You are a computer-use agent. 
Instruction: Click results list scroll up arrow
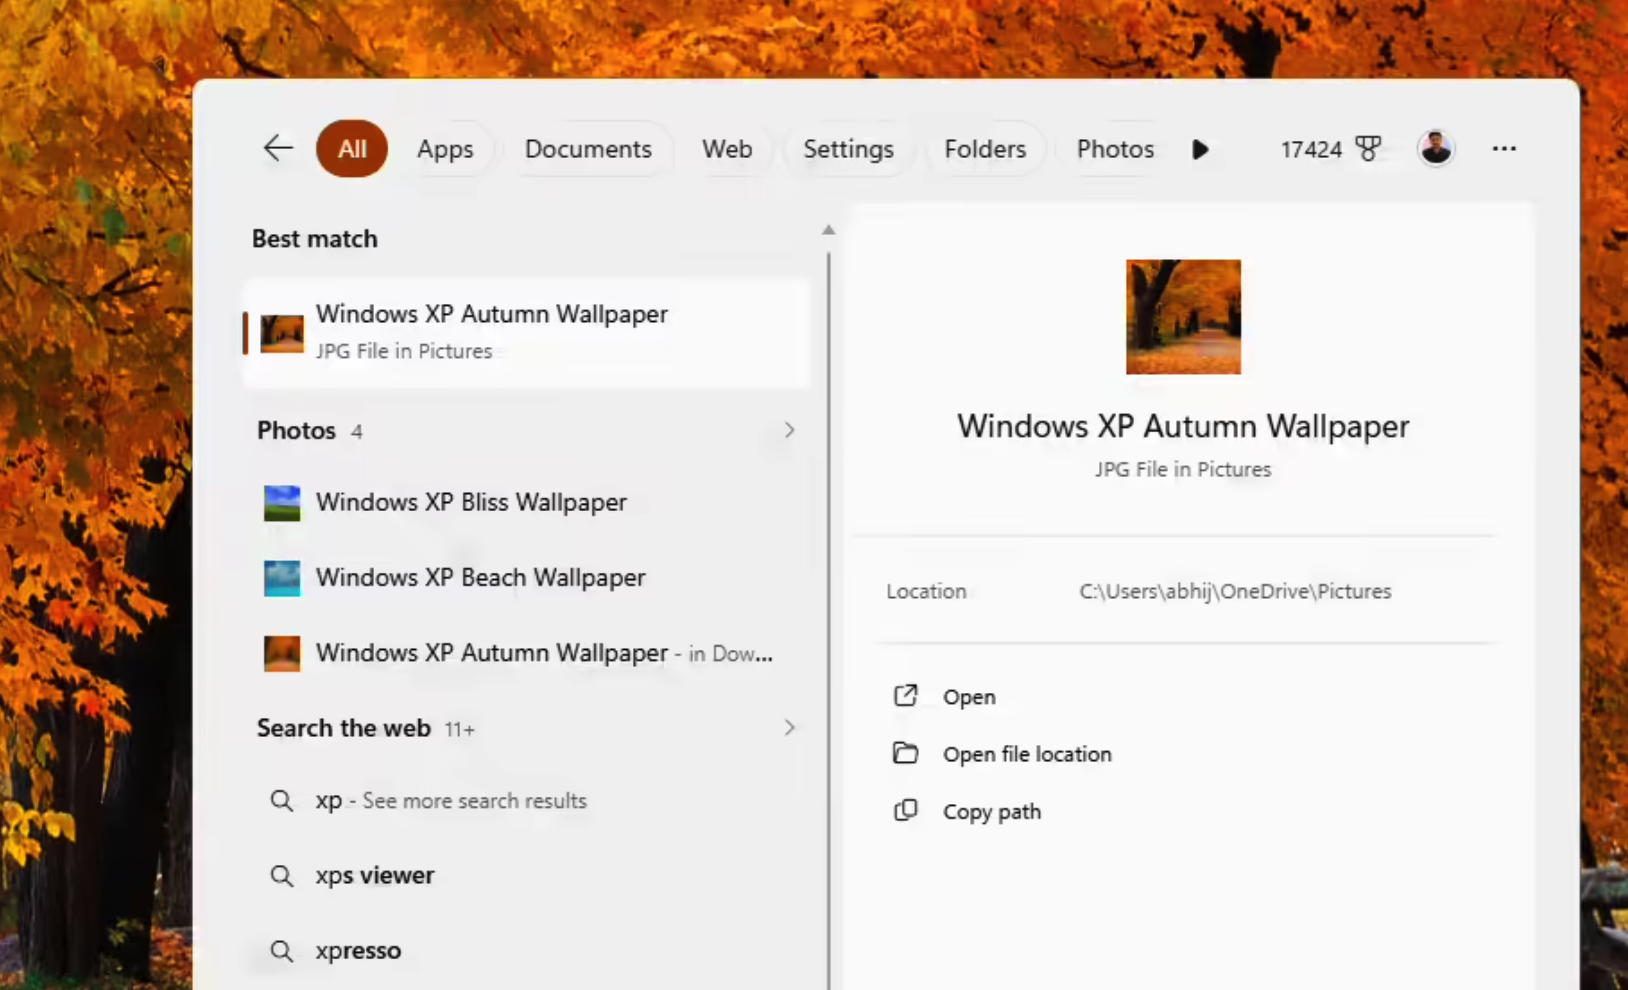[828, 230]
